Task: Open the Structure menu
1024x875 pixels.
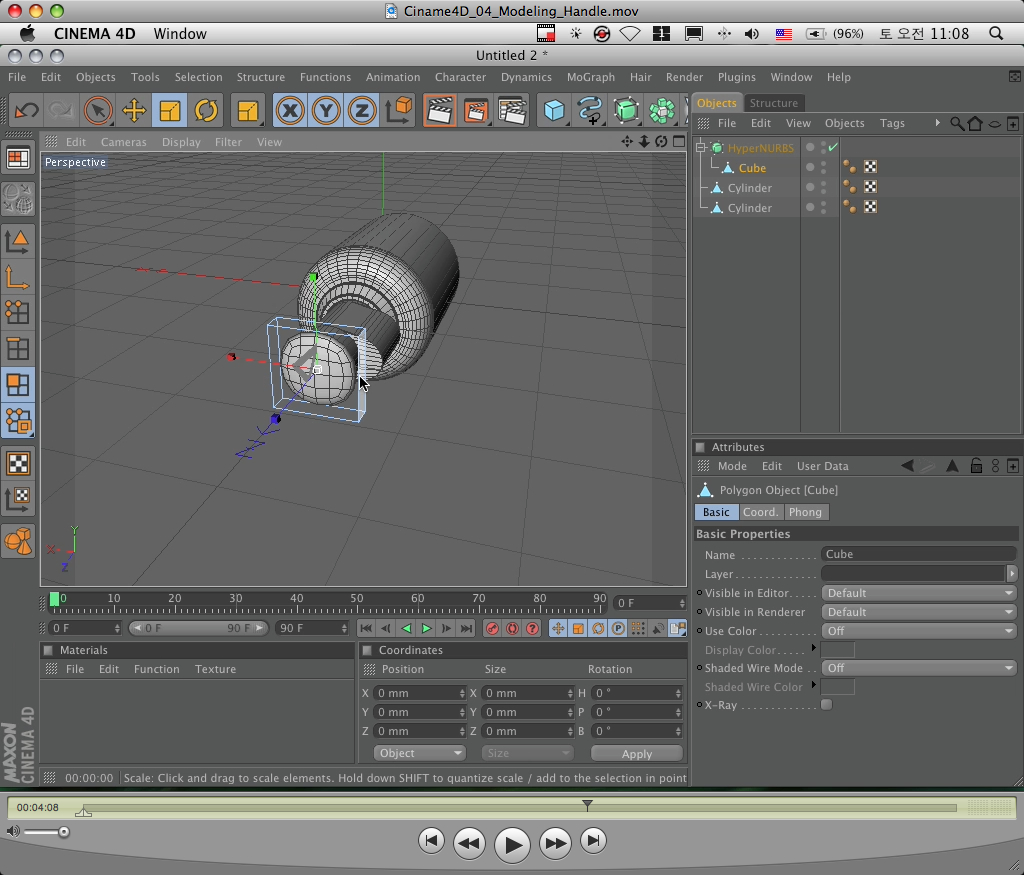Action: tap(261, 77)
